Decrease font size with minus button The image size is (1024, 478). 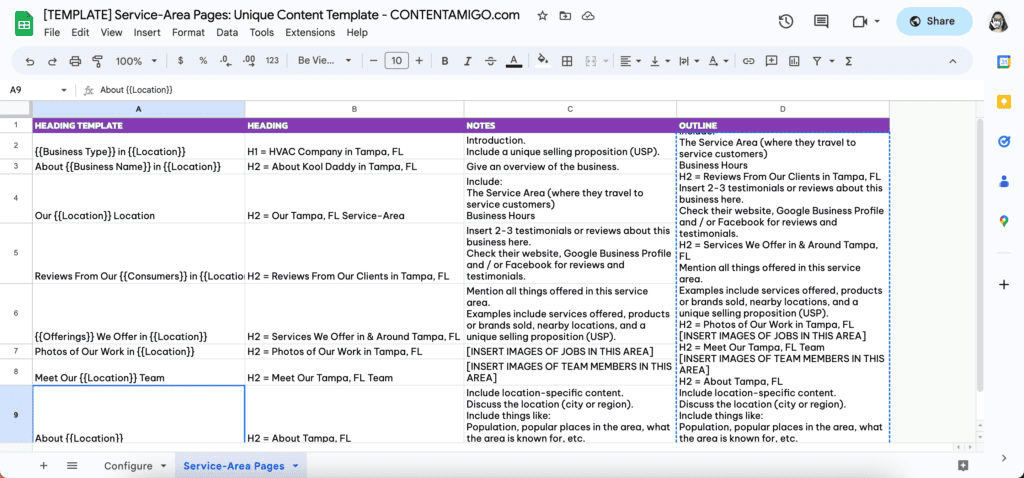374,61
